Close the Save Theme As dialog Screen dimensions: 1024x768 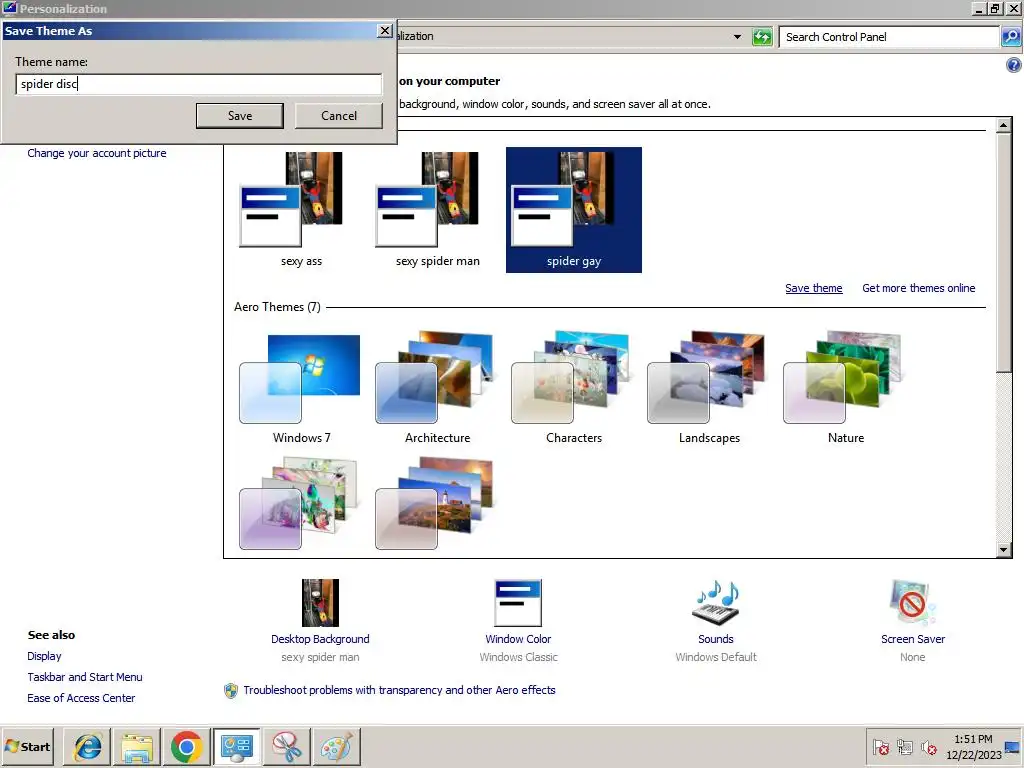point(385,31)
